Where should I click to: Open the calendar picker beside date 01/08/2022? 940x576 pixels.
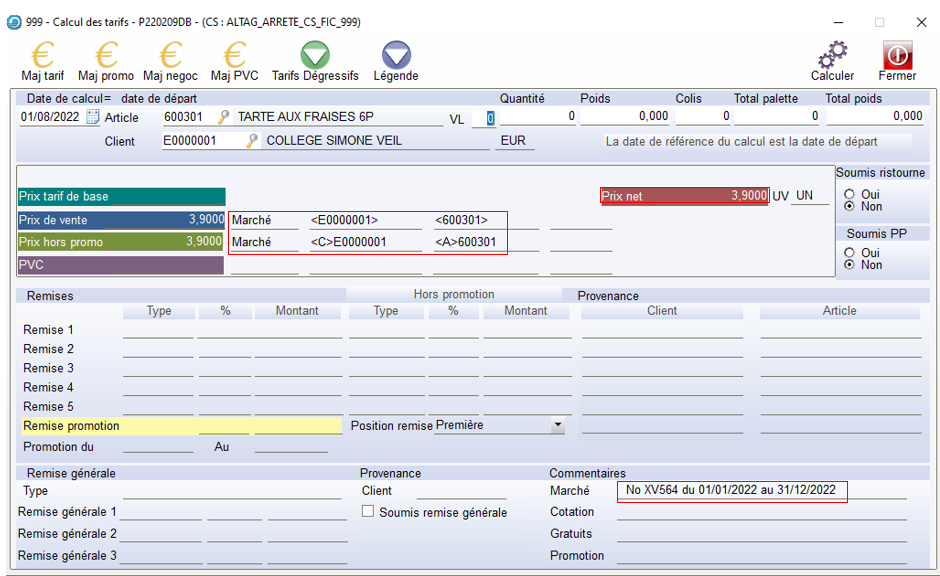coord(93,117)
